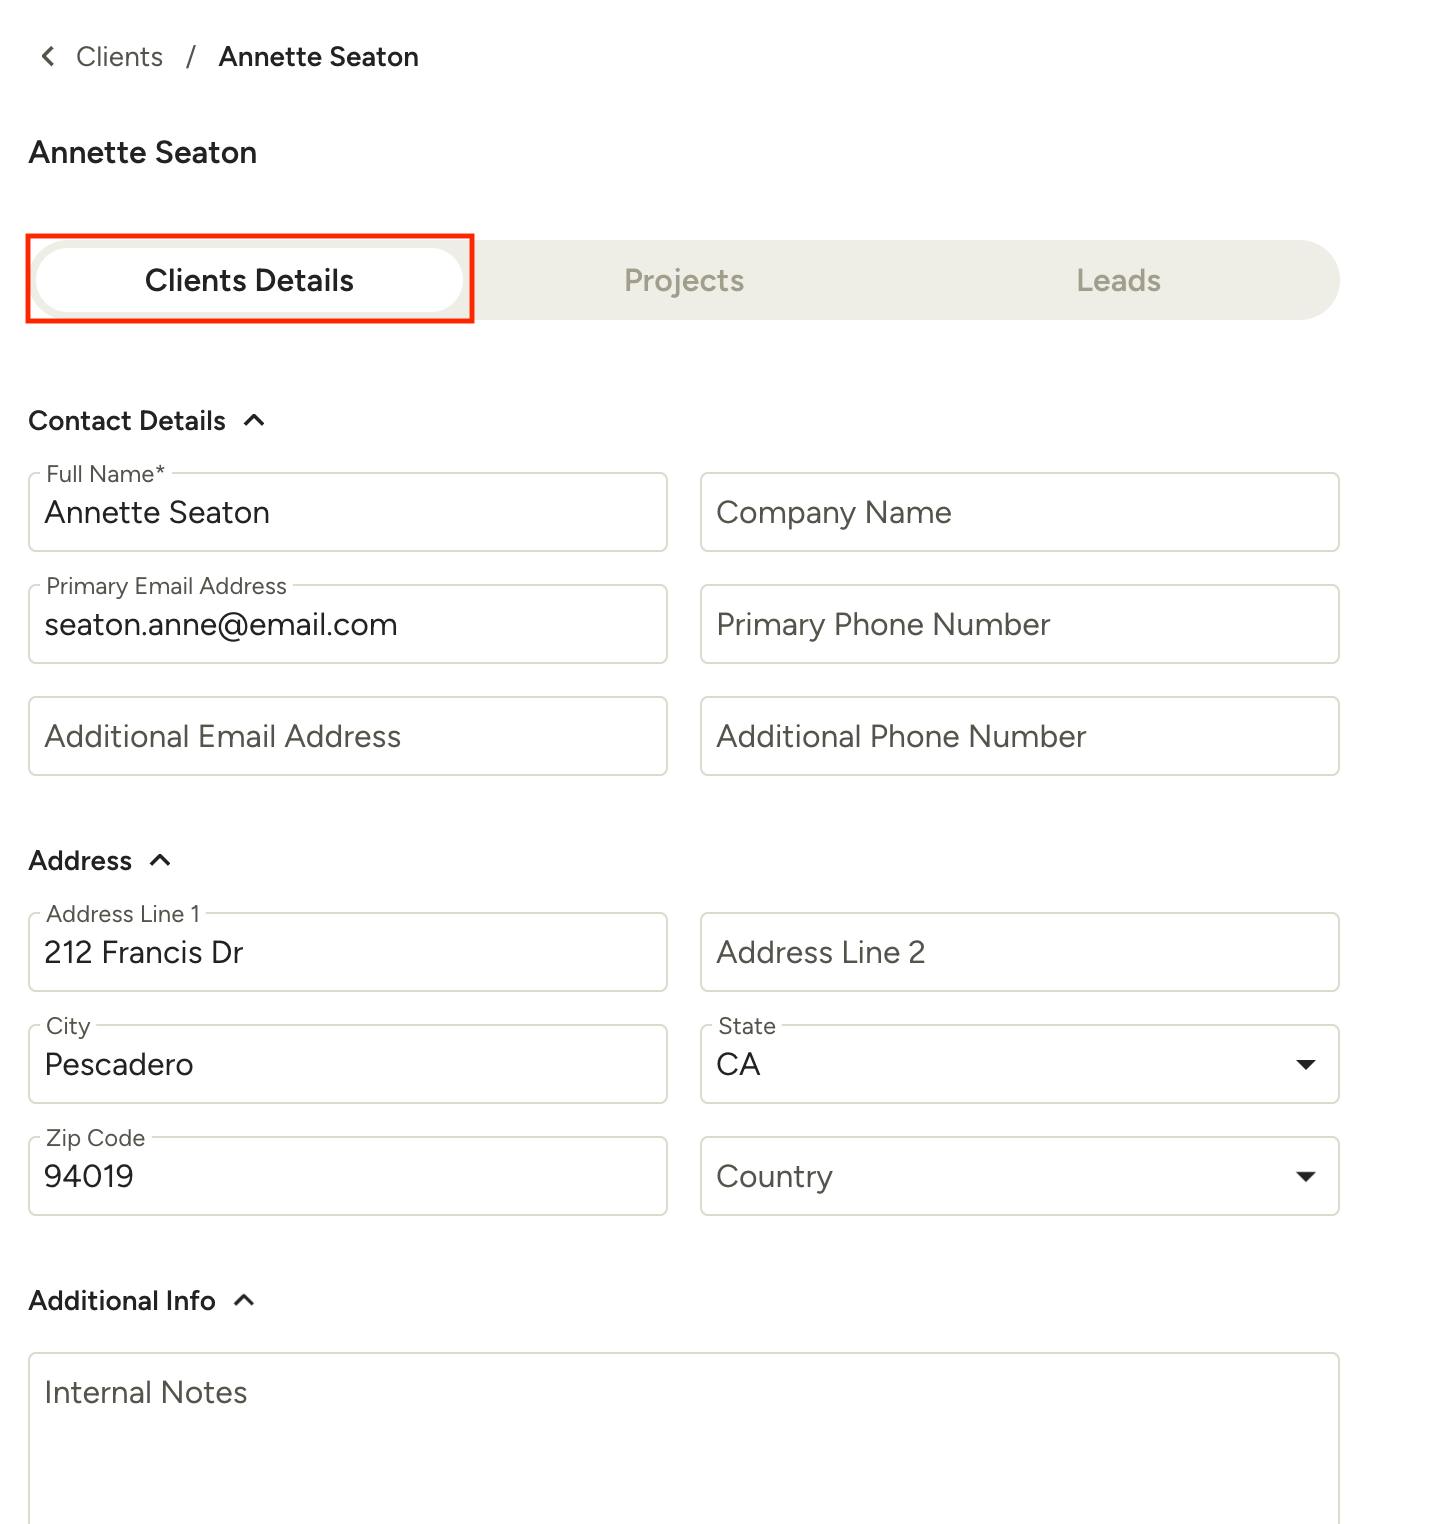This screenshot has height=1524, width=1434.
Task: Collapse the Additional Info section
Action: [x=244, y=1301]
